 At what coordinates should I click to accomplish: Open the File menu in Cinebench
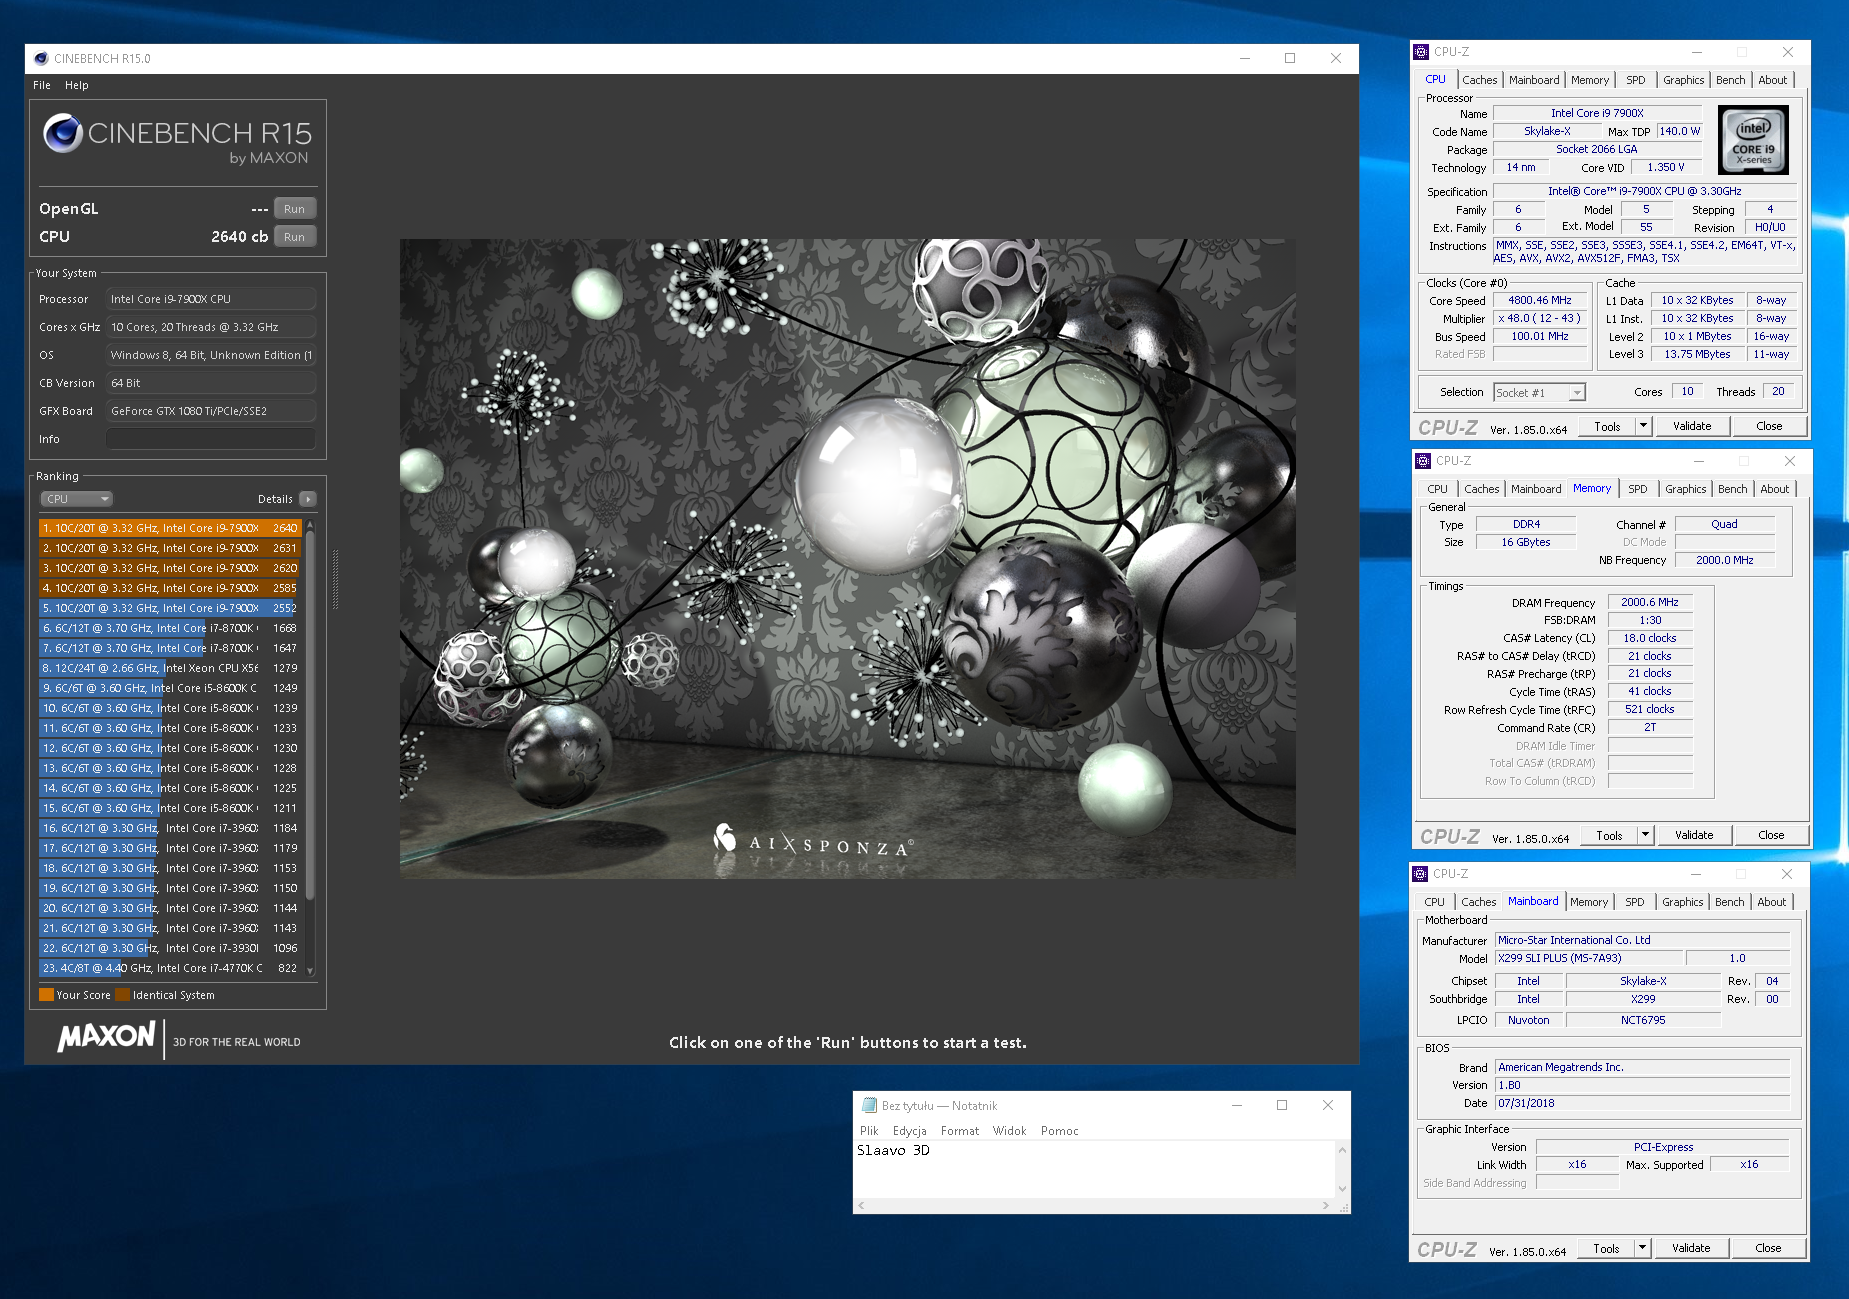point(42,85)
